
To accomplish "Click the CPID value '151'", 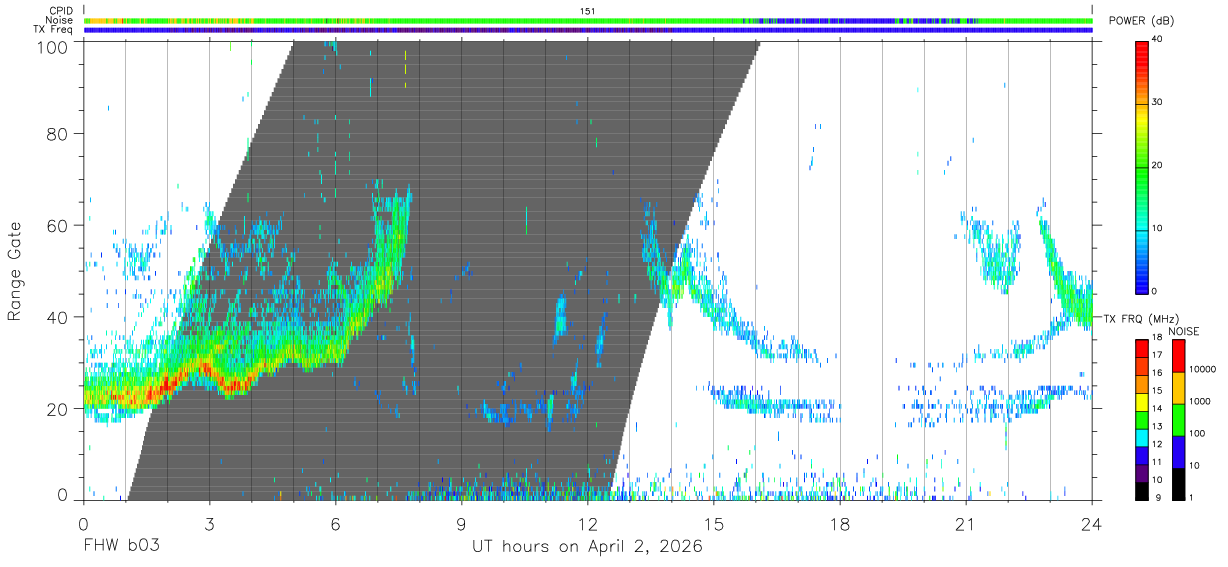I will [588, 10].
